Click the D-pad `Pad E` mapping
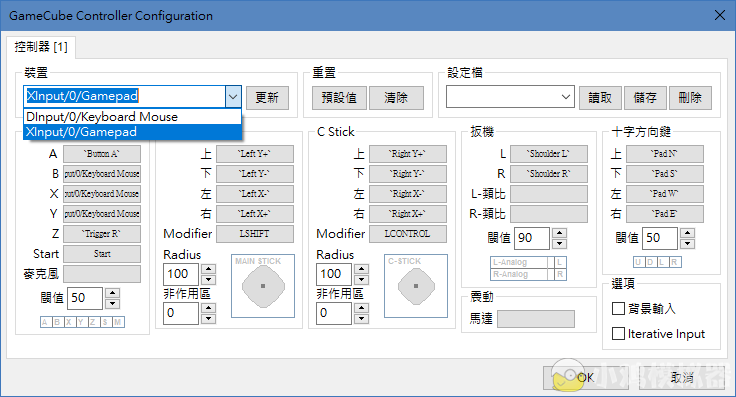The height and width of the screenshot is (397, 736). click(665, 214)
